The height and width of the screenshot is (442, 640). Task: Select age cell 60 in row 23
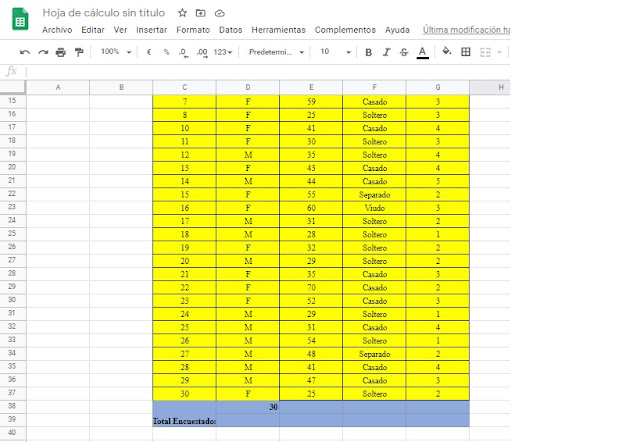pyautogui.click(x=311, y=208)
